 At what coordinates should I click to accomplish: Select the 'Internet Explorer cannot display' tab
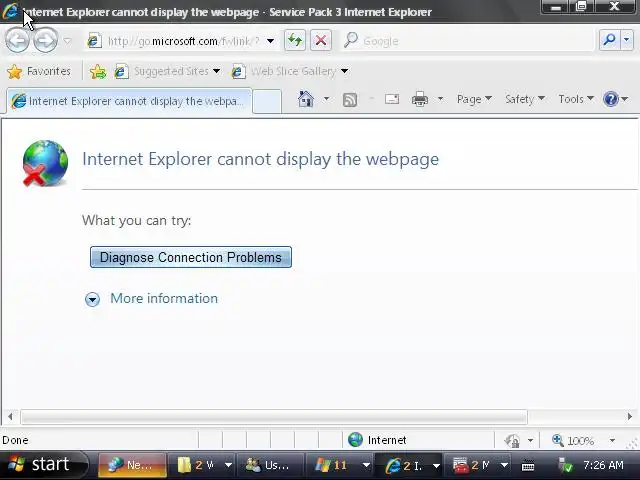[x=129, y=101]
